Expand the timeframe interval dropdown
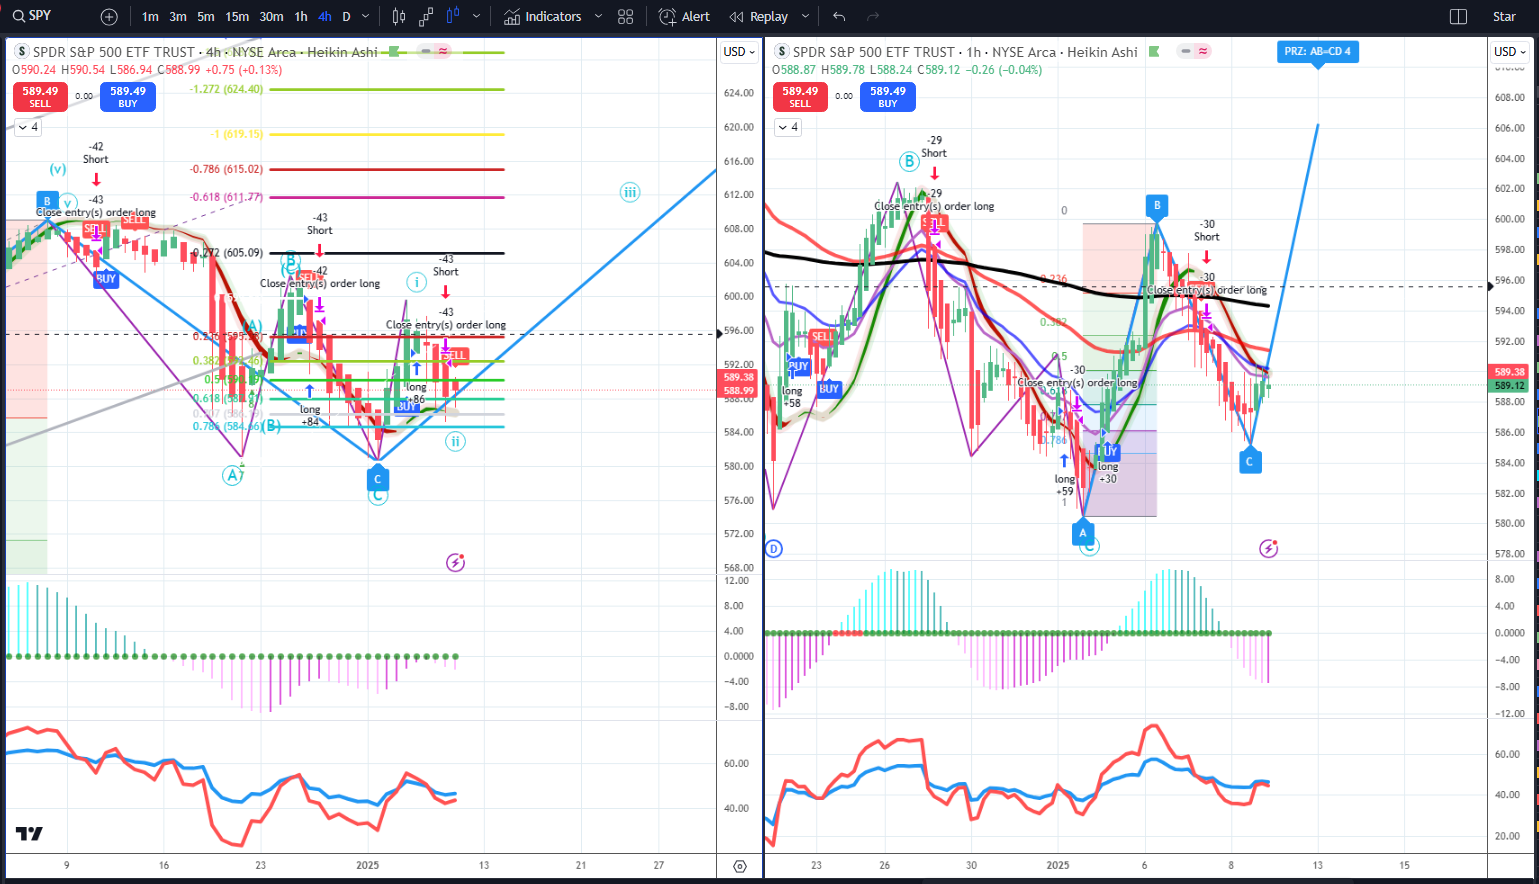Image resolution: width=1539 pixels, height=884 pixels. 366,17
